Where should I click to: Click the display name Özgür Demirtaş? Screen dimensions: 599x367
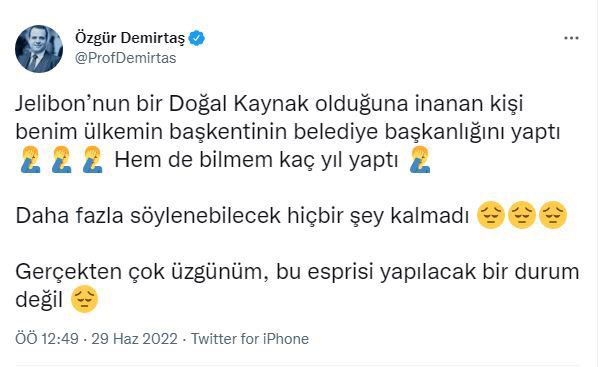tap(130, 38)
